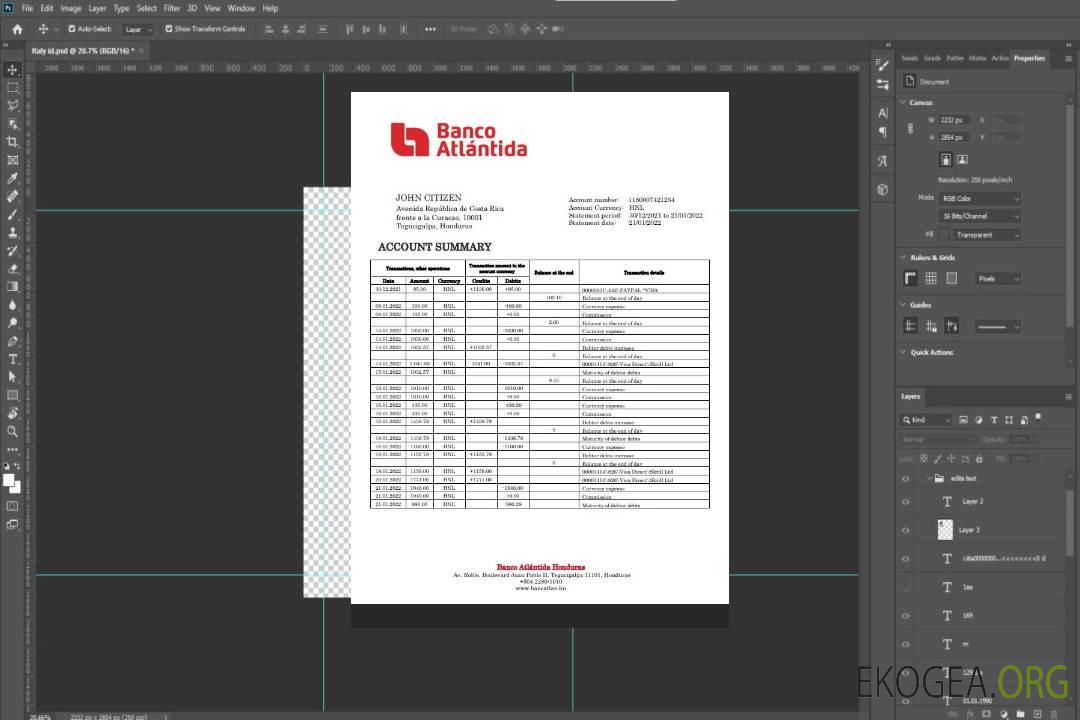Viewport: 1080px width, 720px height.
Task: Open the Window menu
Action: coord(241,8)
